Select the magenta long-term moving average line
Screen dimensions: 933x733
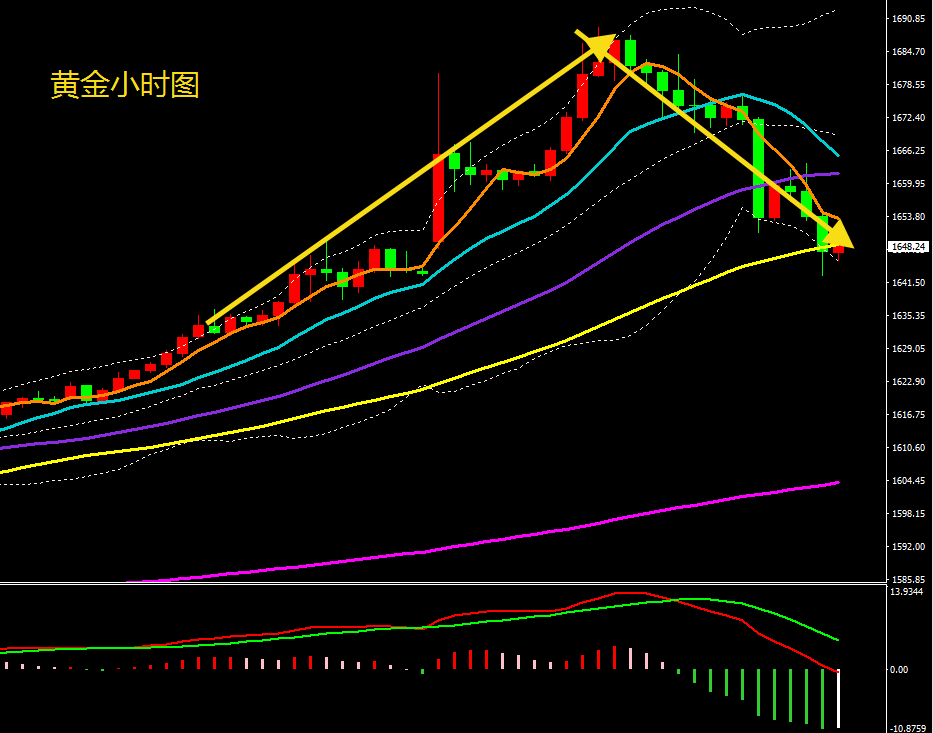point(482,543)
